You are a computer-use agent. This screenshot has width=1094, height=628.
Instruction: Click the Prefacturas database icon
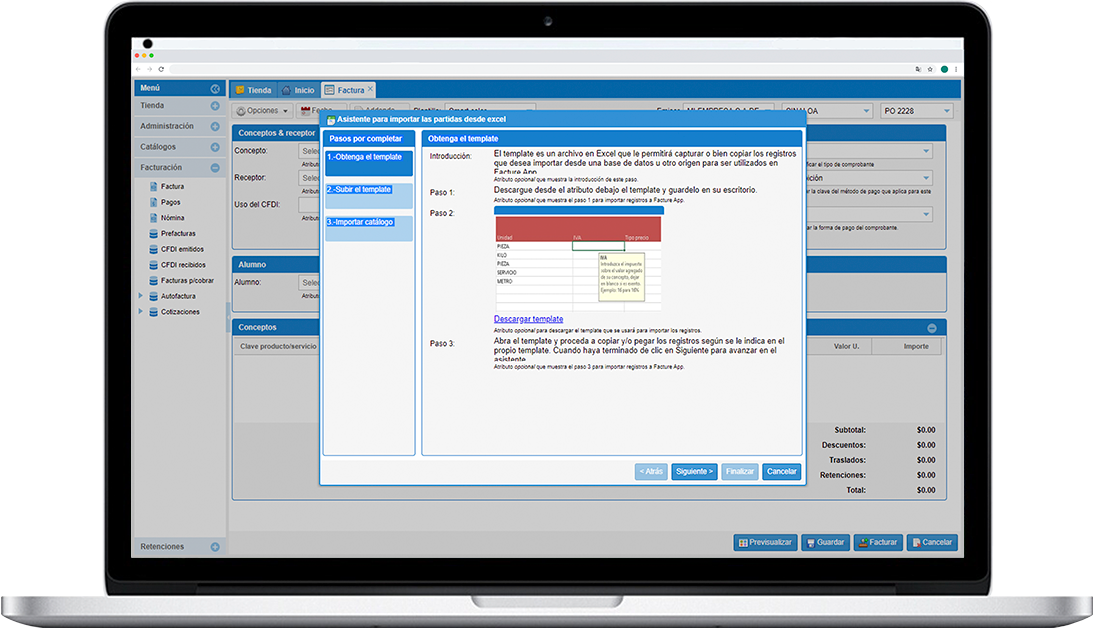(x=153, y=233)
